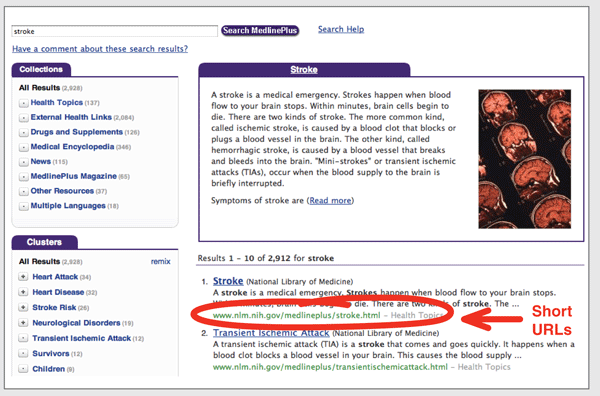
Task: Click the remix link in Clusters
Action: click(160, 262)
